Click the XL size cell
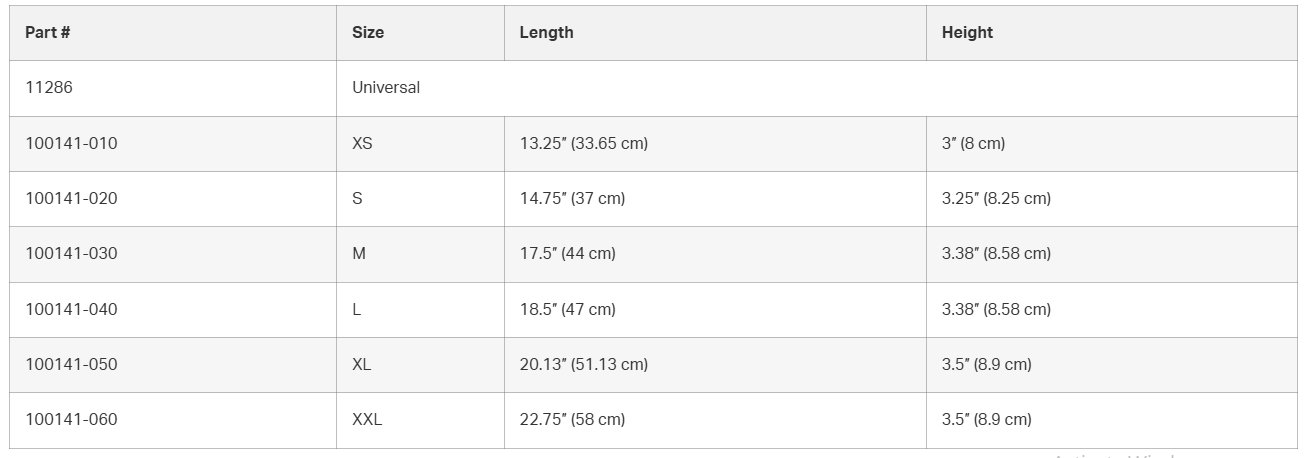 click(362, 364)
